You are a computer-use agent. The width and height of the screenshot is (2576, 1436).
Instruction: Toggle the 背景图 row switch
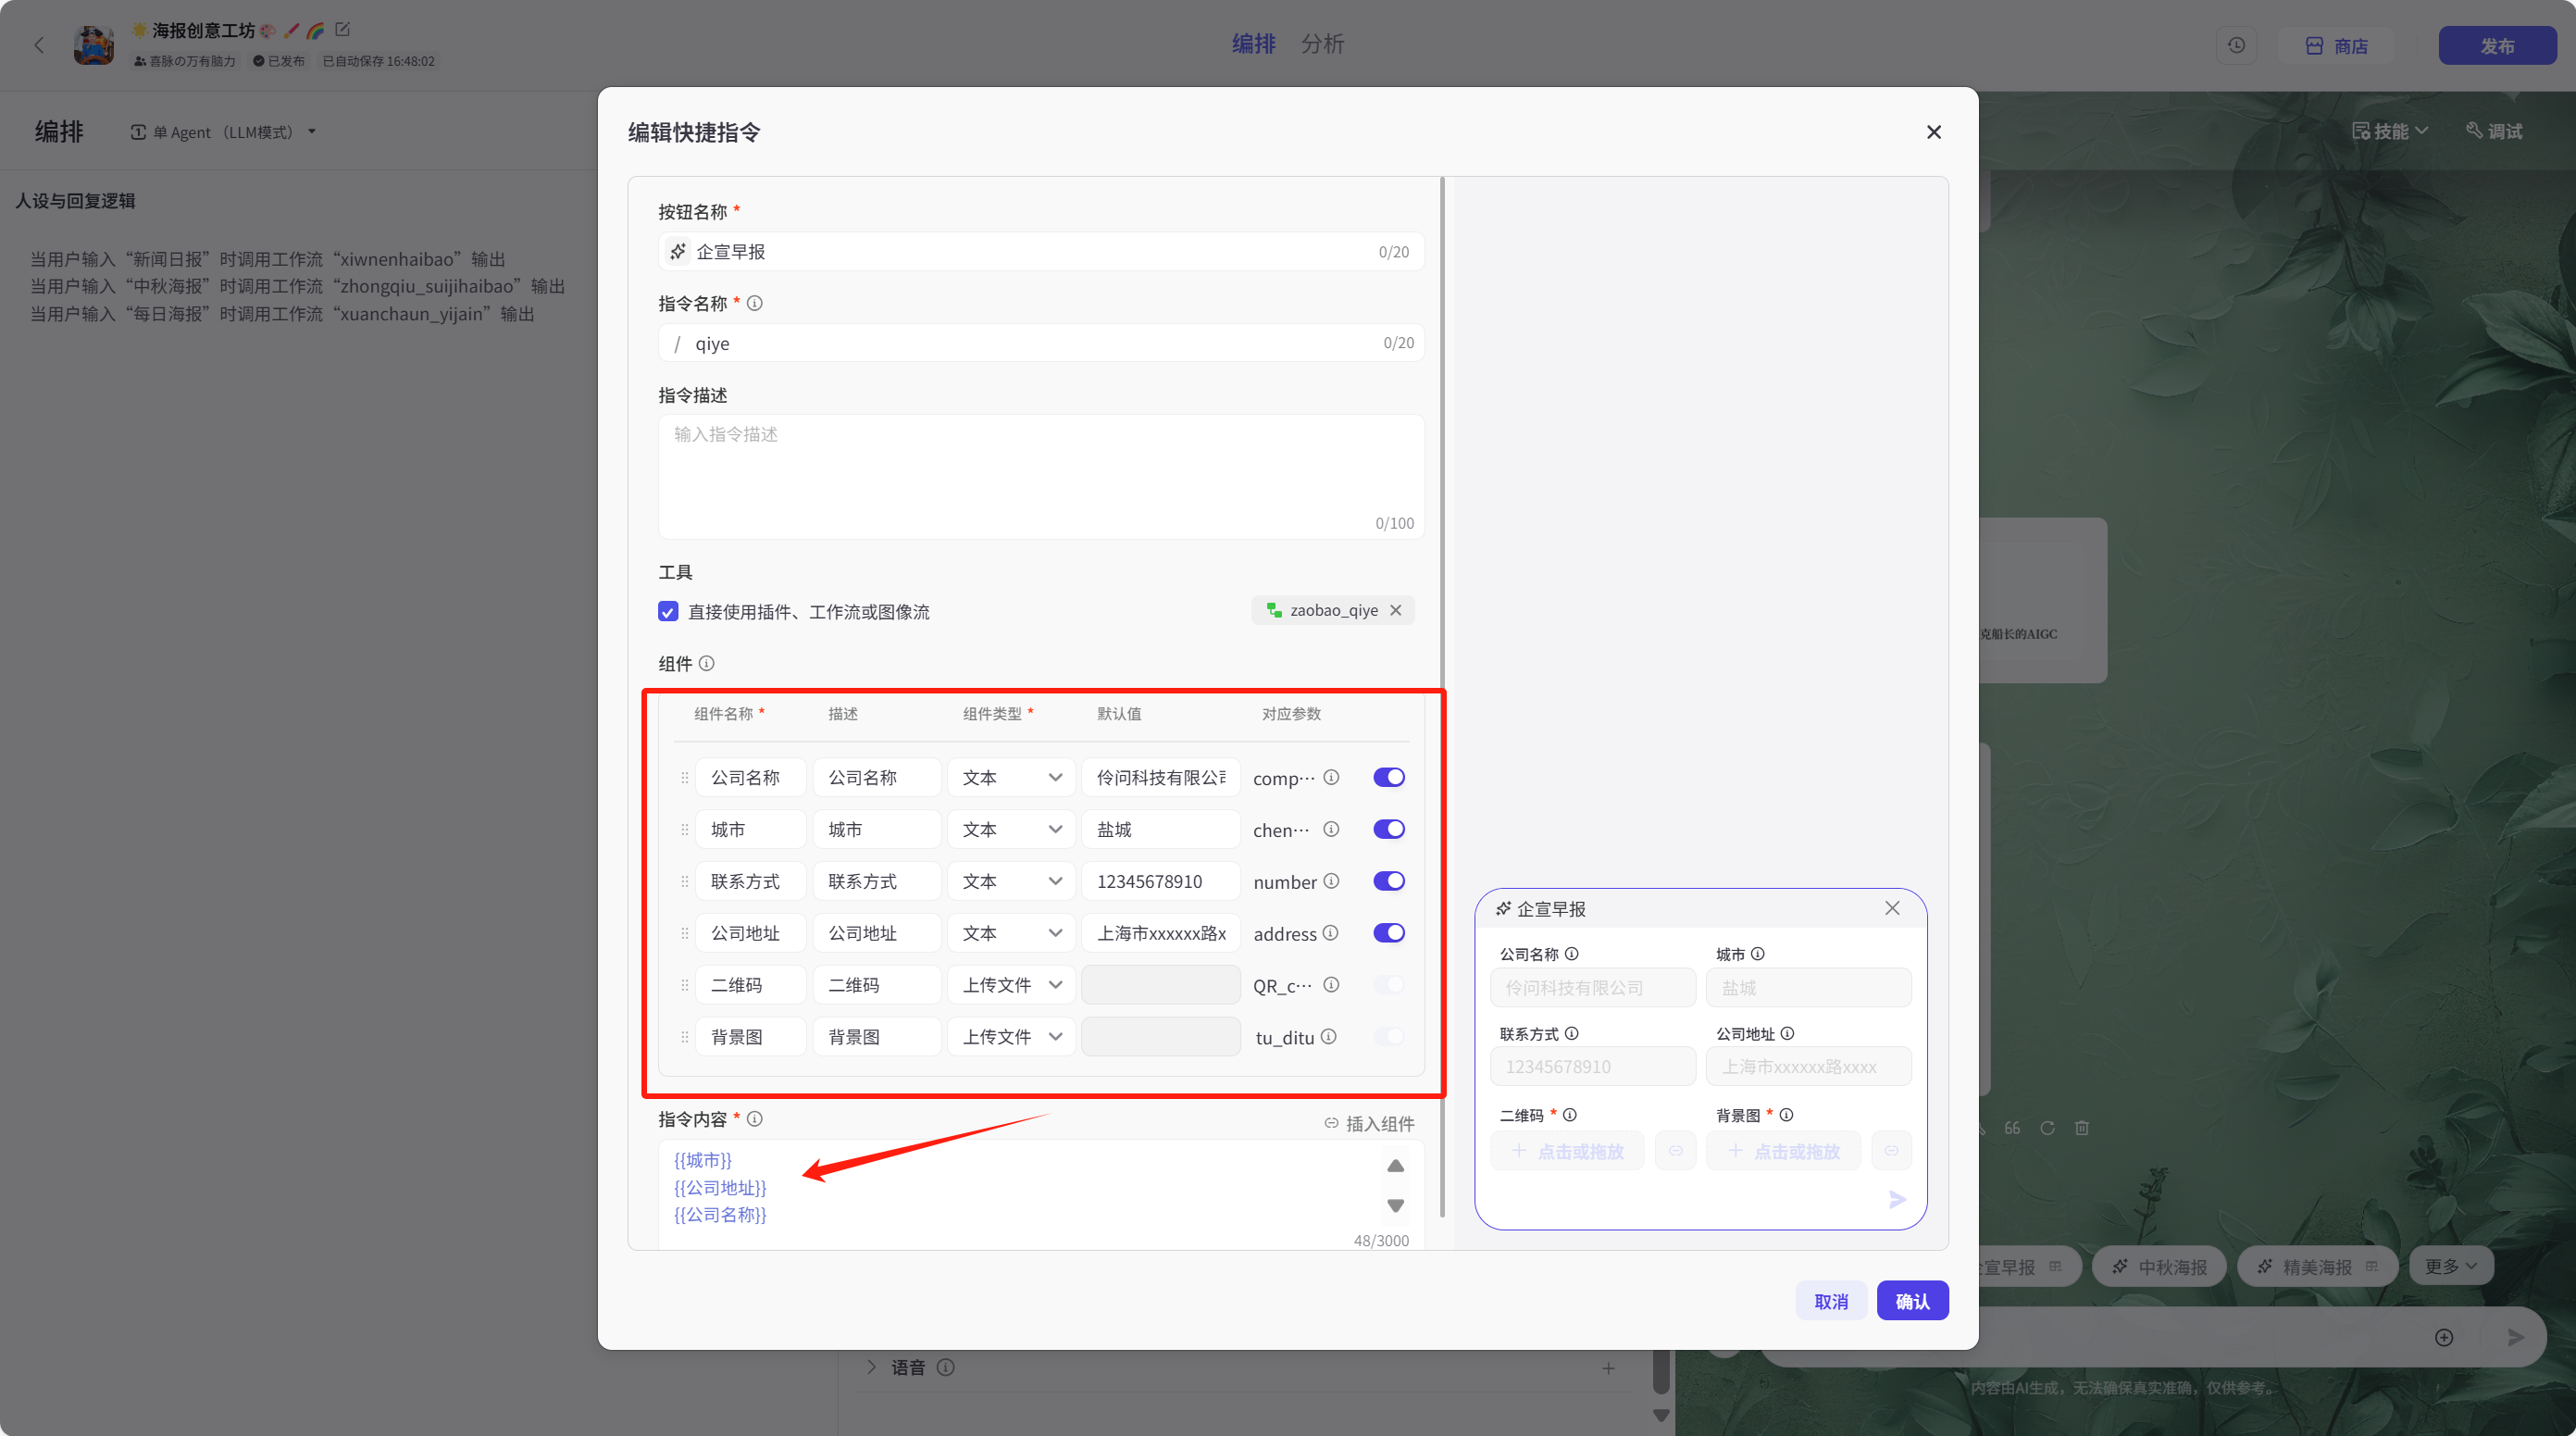pos(1389,1037)
